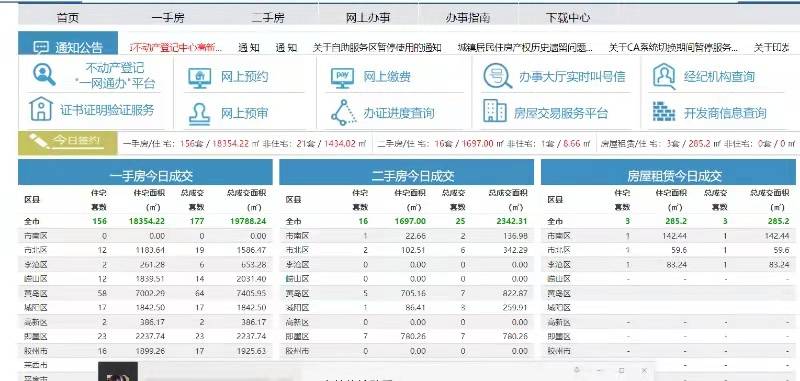The height and width of the screenshot is (381, 800).
Task: Click the 今日签约 pencil icon
Action: pos(39,140)
